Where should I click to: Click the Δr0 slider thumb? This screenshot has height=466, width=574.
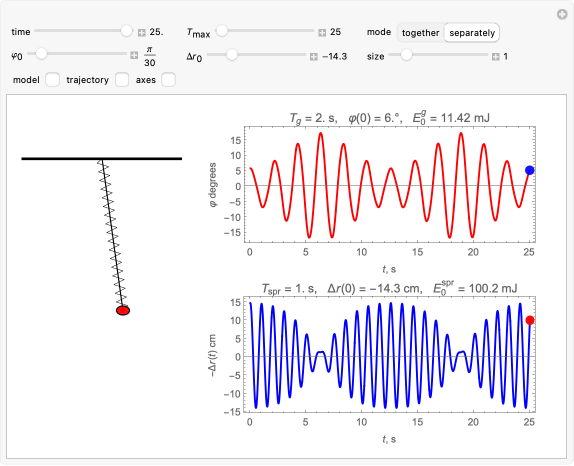[x=231, y=55]
